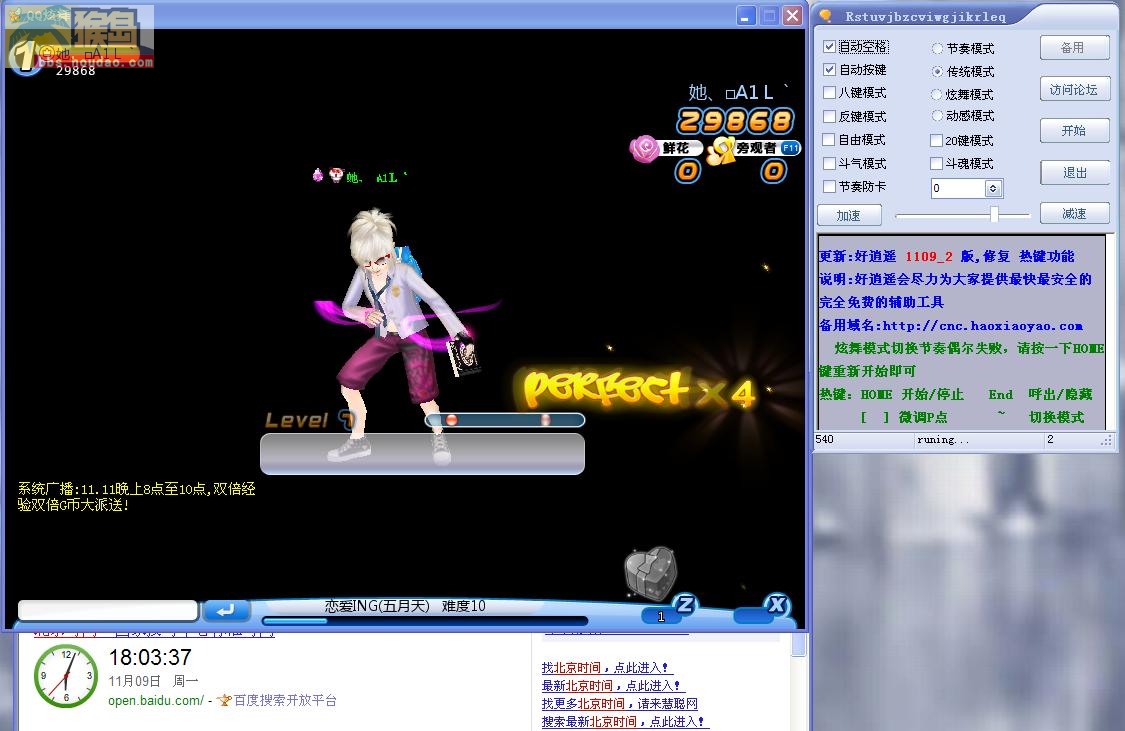Enable 斗气模式 checkbox
The width and height of the screenshot is (1125, 731).
(x=829, y=164)
